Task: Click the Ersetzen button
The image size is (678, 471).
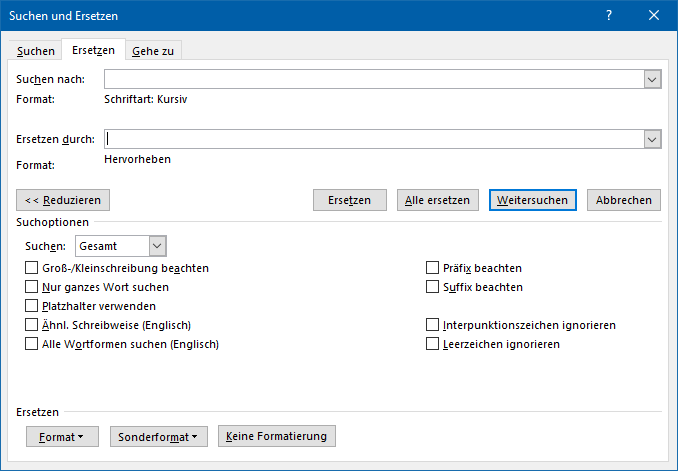Action: point(350,200)
